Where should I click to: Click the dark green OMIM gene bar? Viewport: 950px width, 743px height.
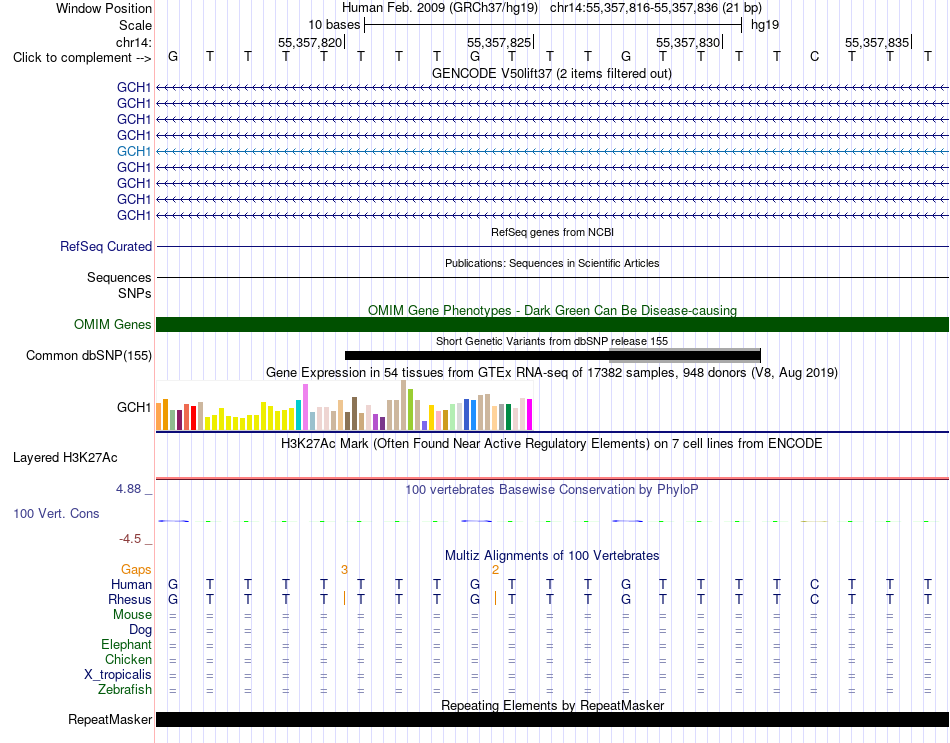point(552,324)
